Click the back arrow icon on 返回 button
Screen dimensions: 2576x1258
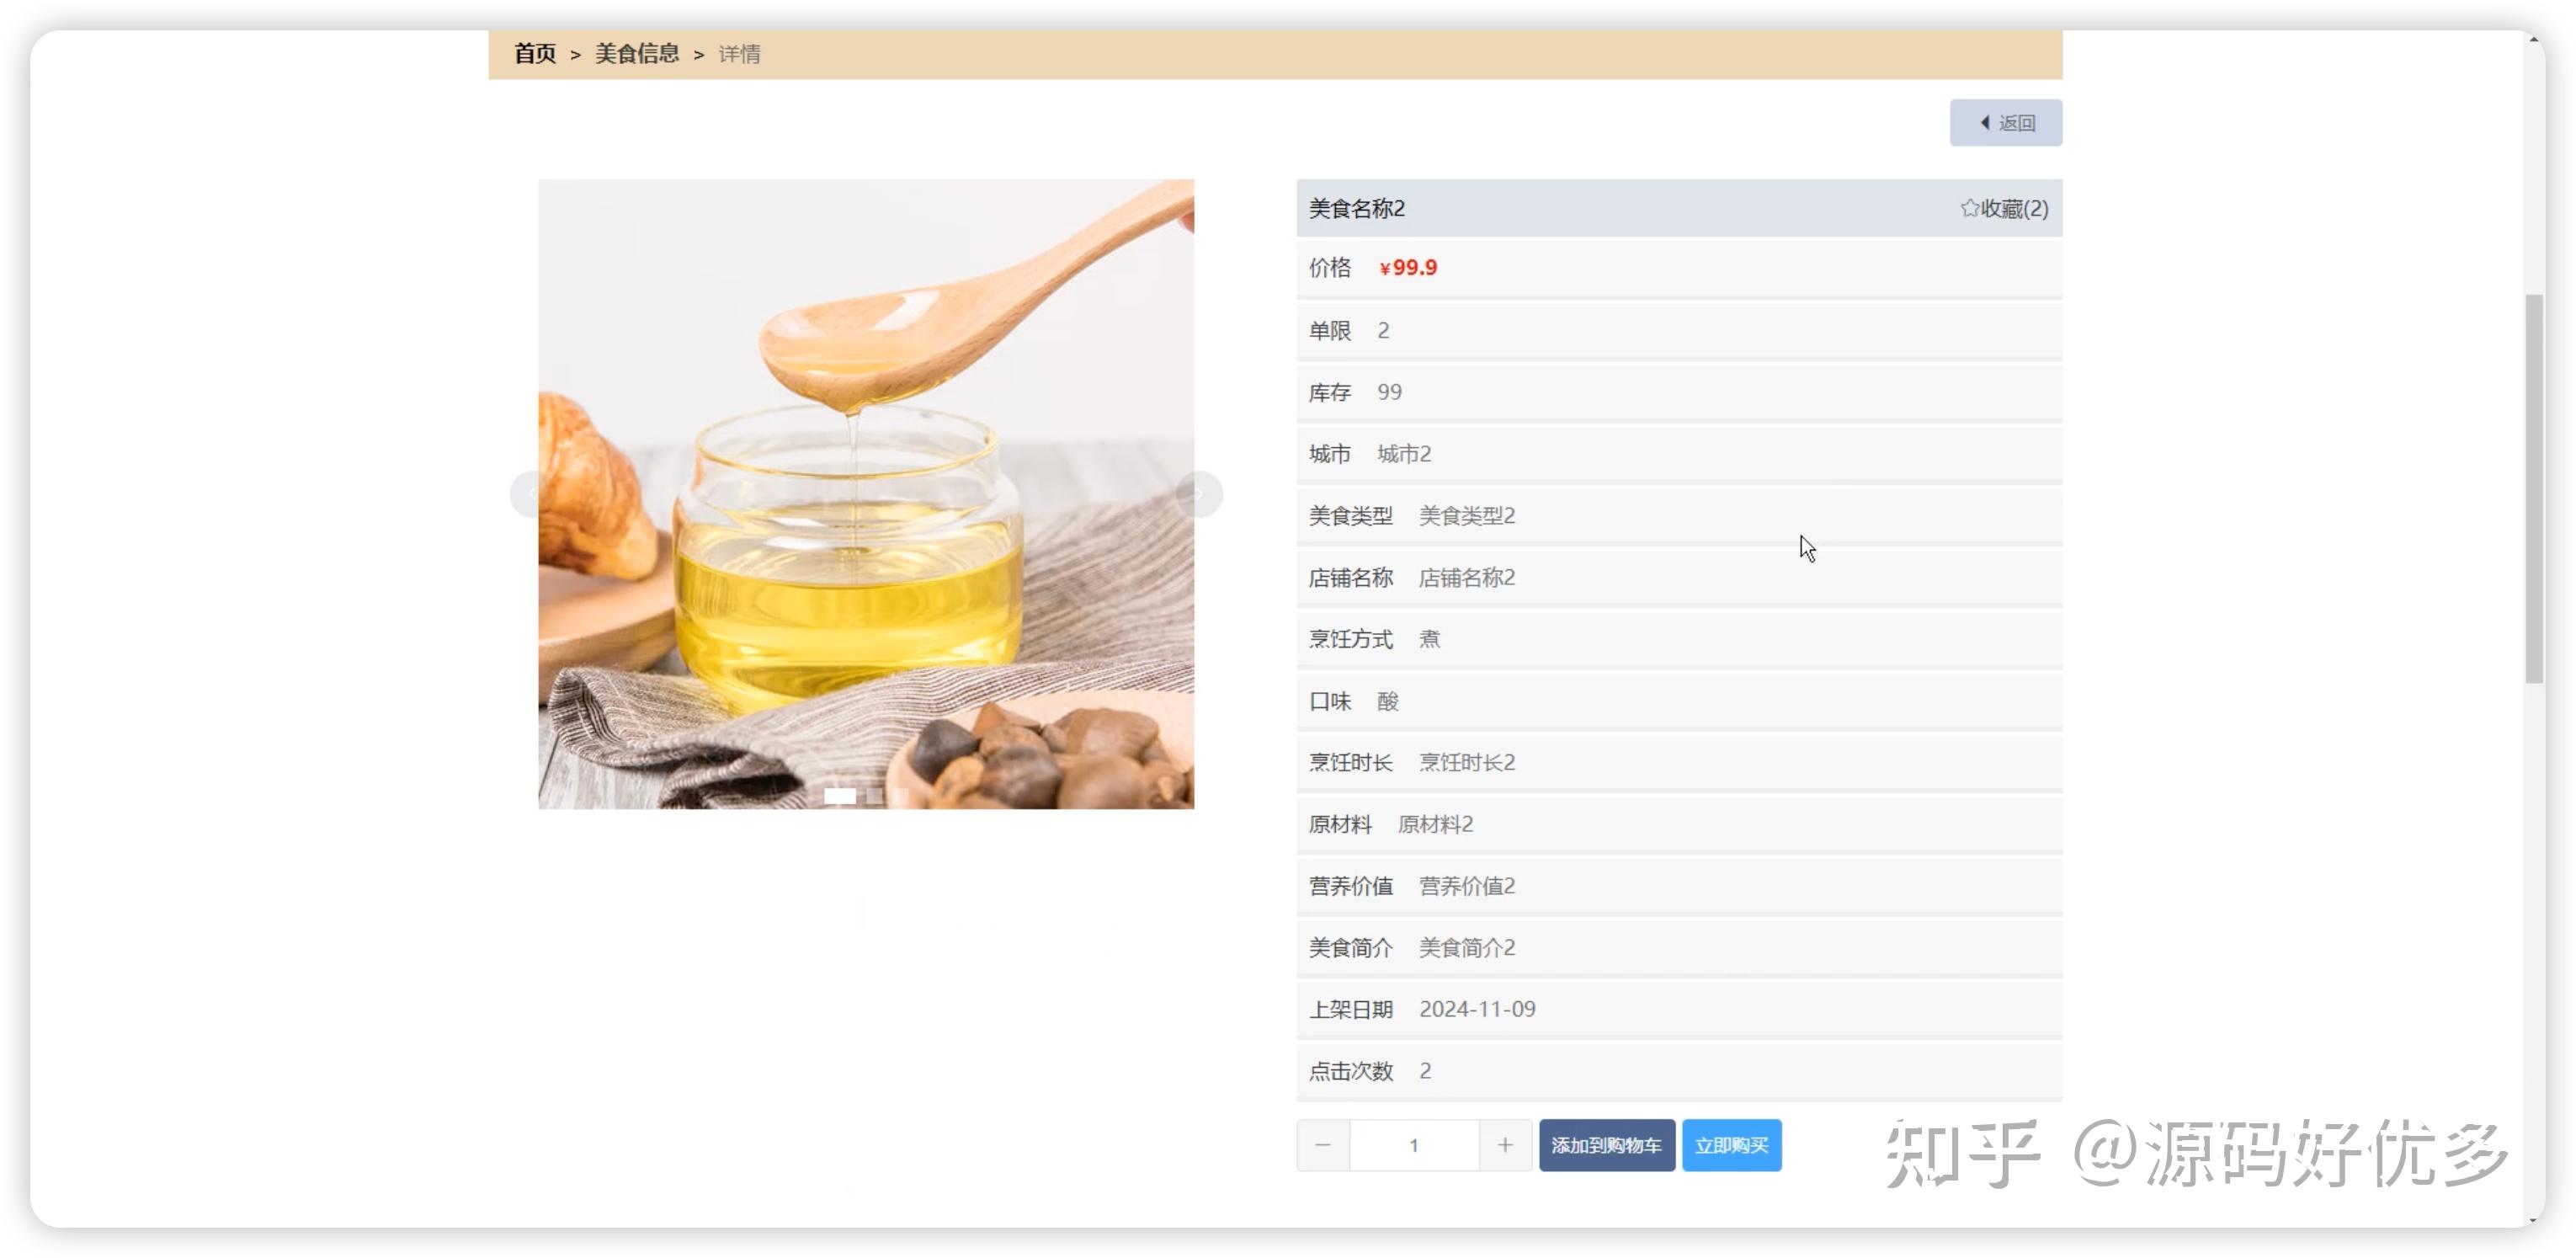click(1985, 122)
